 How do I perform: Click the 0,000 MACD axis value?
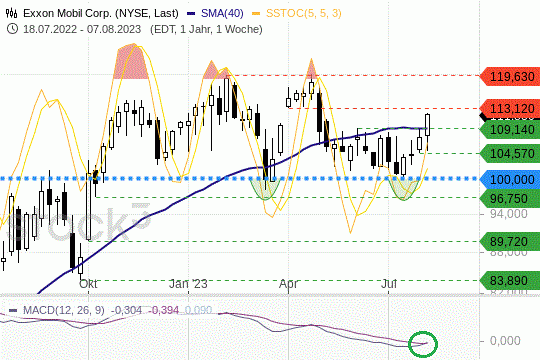pyautogui.click(x=505, y=341)
